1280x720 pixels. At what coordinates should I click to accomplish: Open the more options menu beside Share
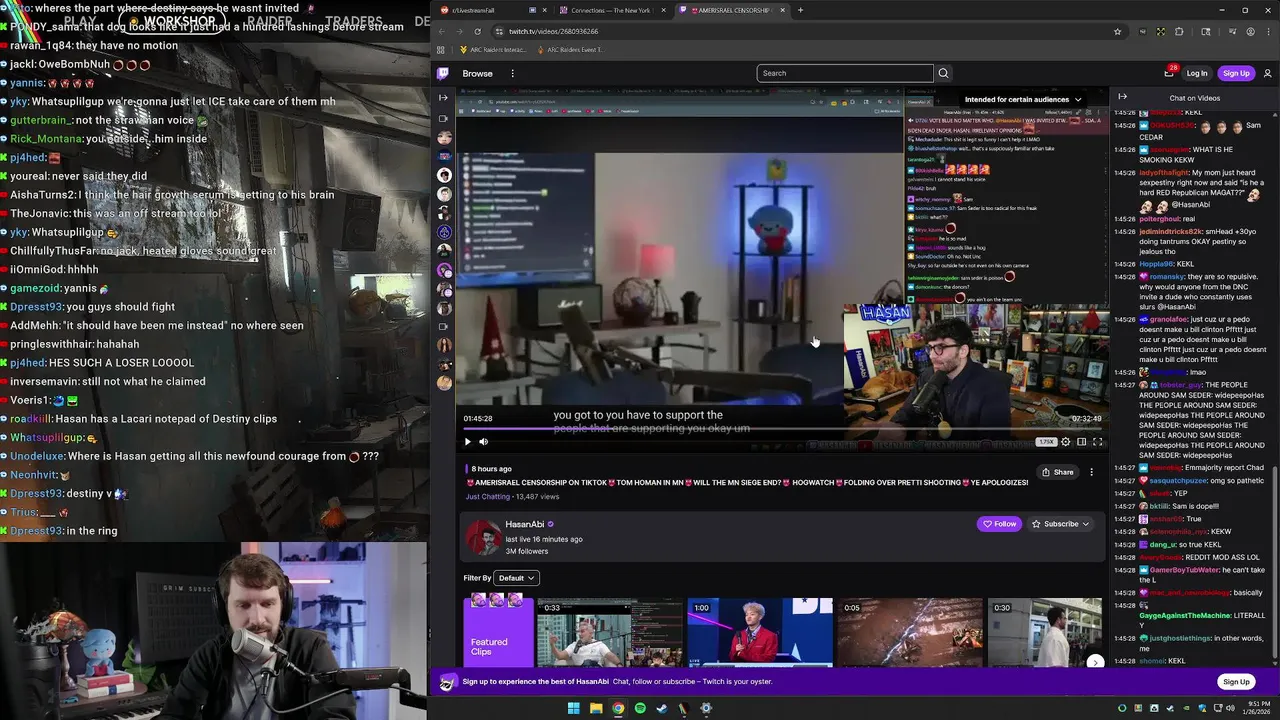point(1091,472)
